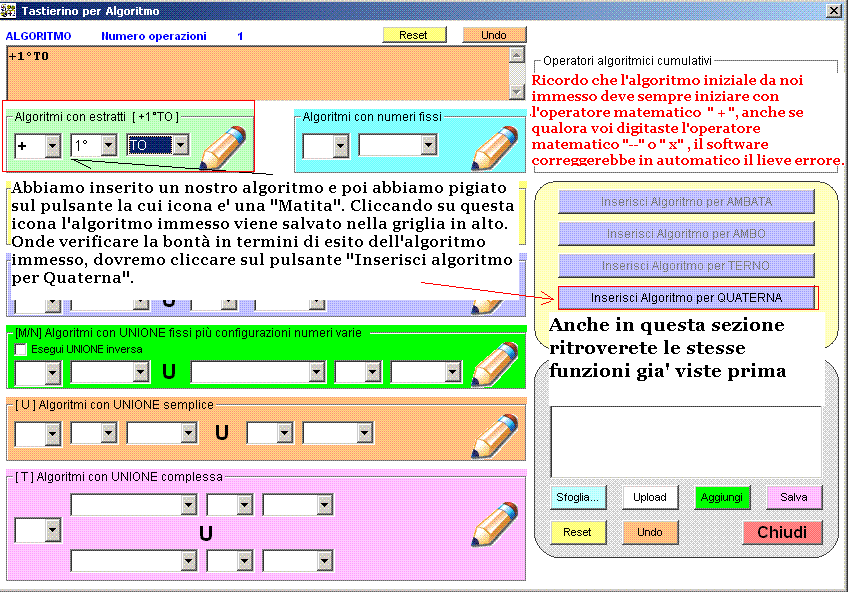
Task: Save the M/N UNIONE fissi algorithm with its pencil
Action: (x=495, y=363)
